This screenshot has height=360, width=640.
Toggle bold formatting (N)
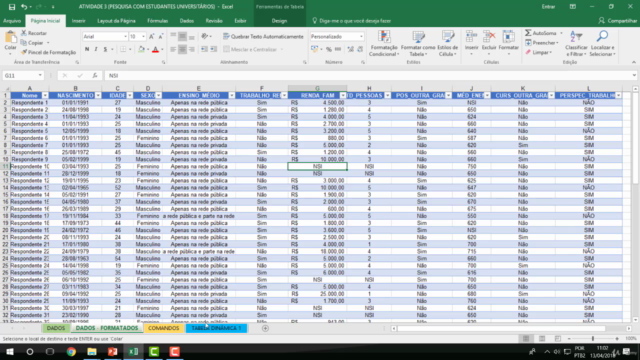pyautogui.click(x=87, y=49)
